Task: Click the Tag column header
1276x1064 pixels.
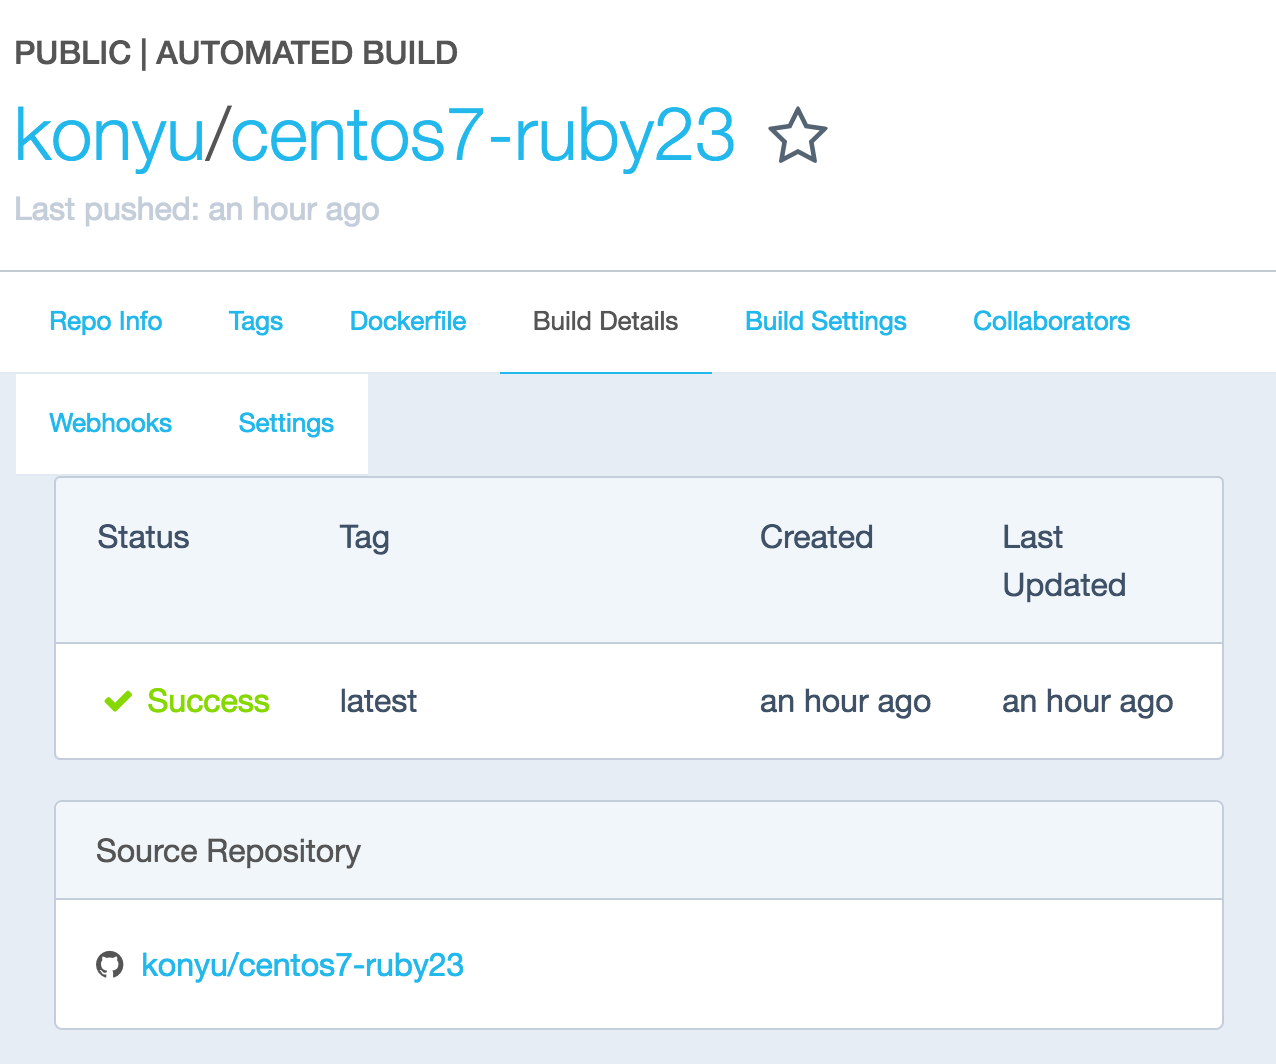Action: [364, 537]
